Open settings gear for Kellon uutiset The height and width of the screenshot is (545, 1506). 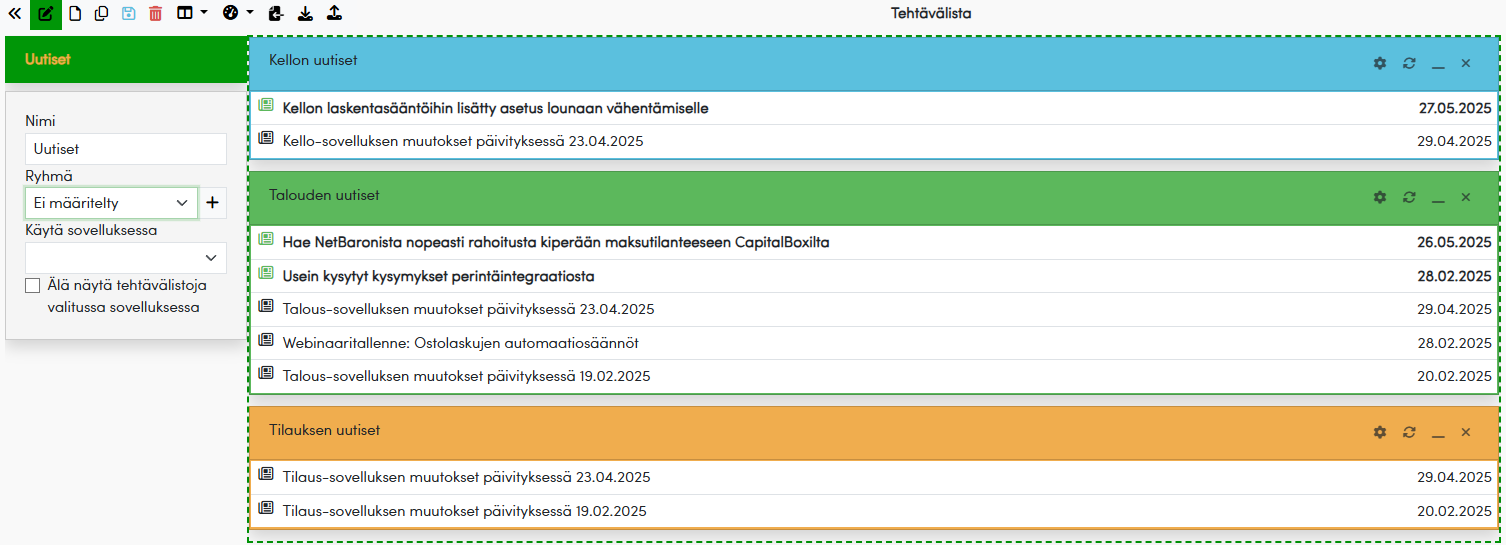point(1380,63)
